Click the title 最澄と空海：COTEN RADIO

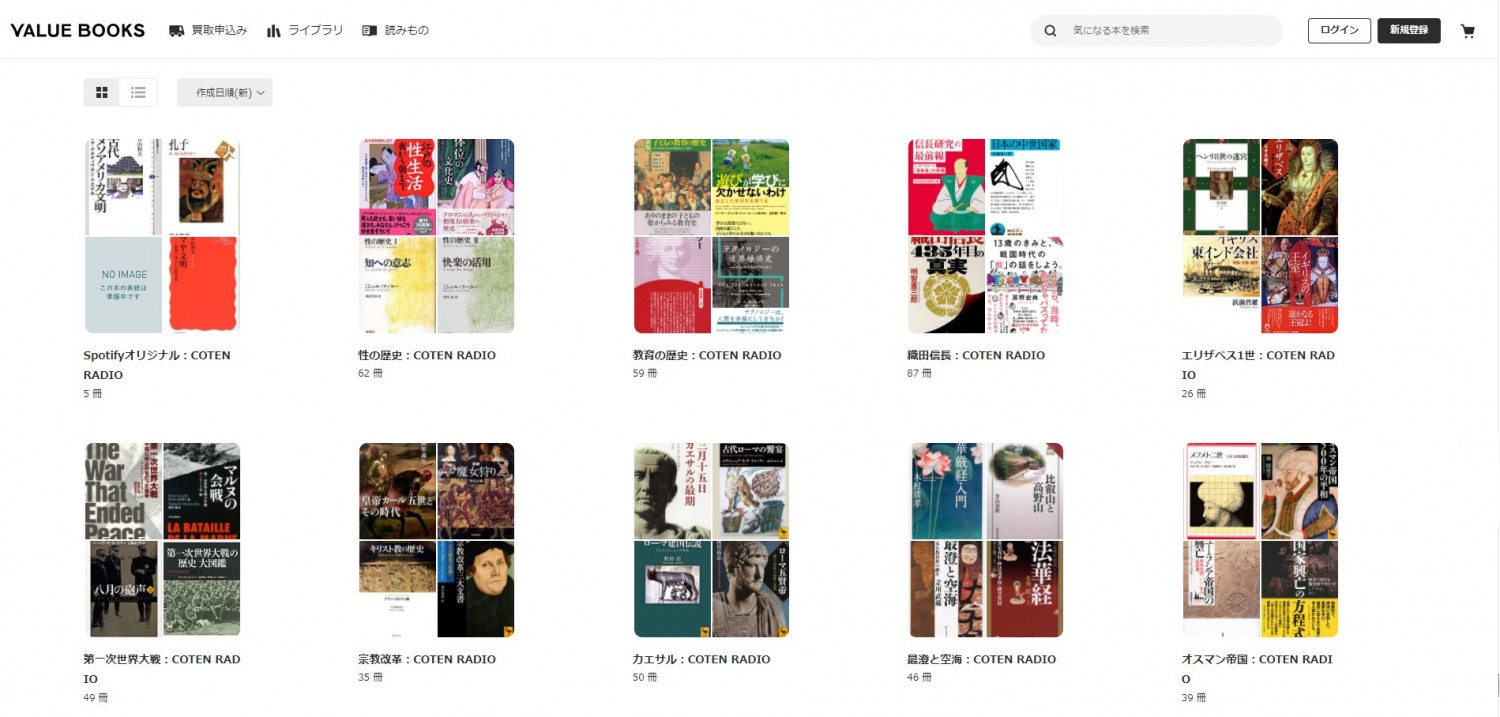point(981,659)
